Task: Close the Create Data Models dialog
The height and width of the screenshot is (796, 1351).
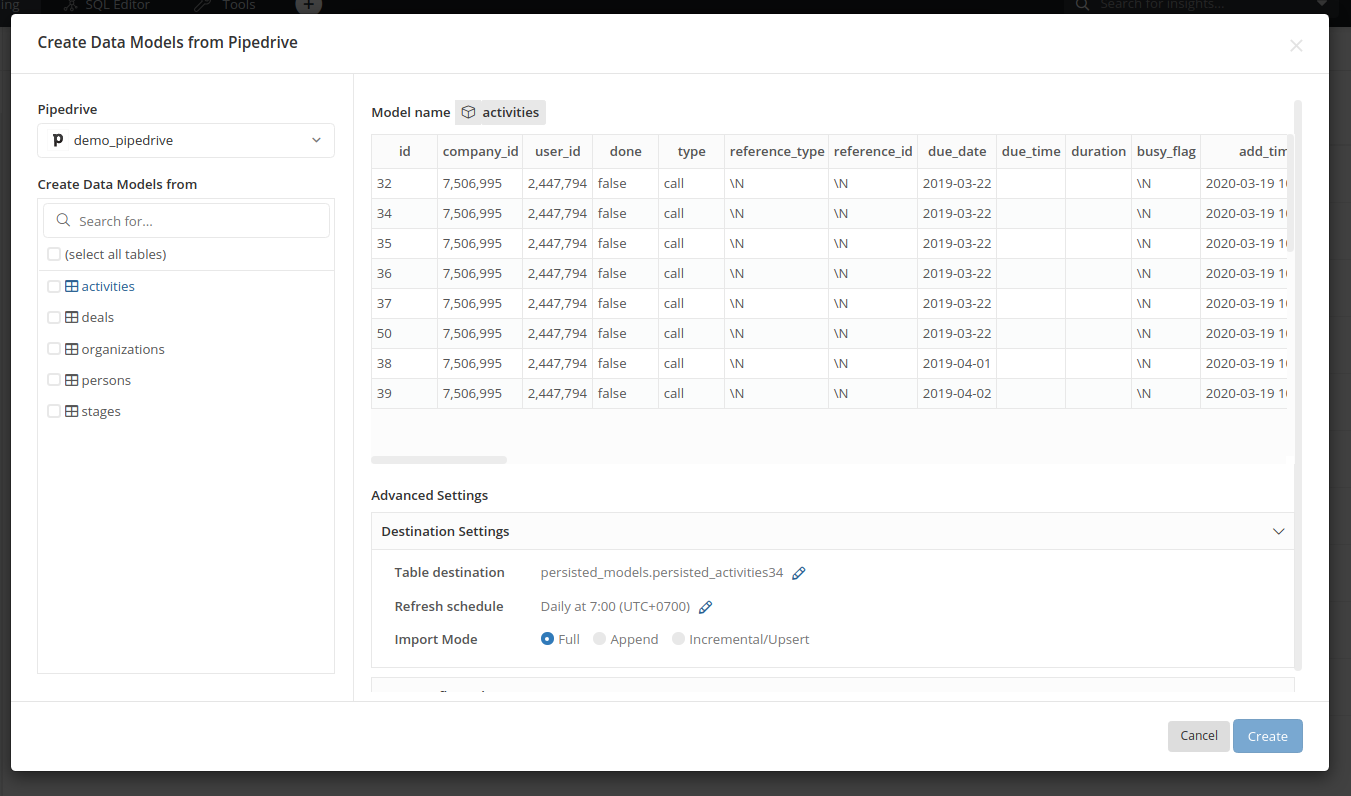Action: [1296, 45]
